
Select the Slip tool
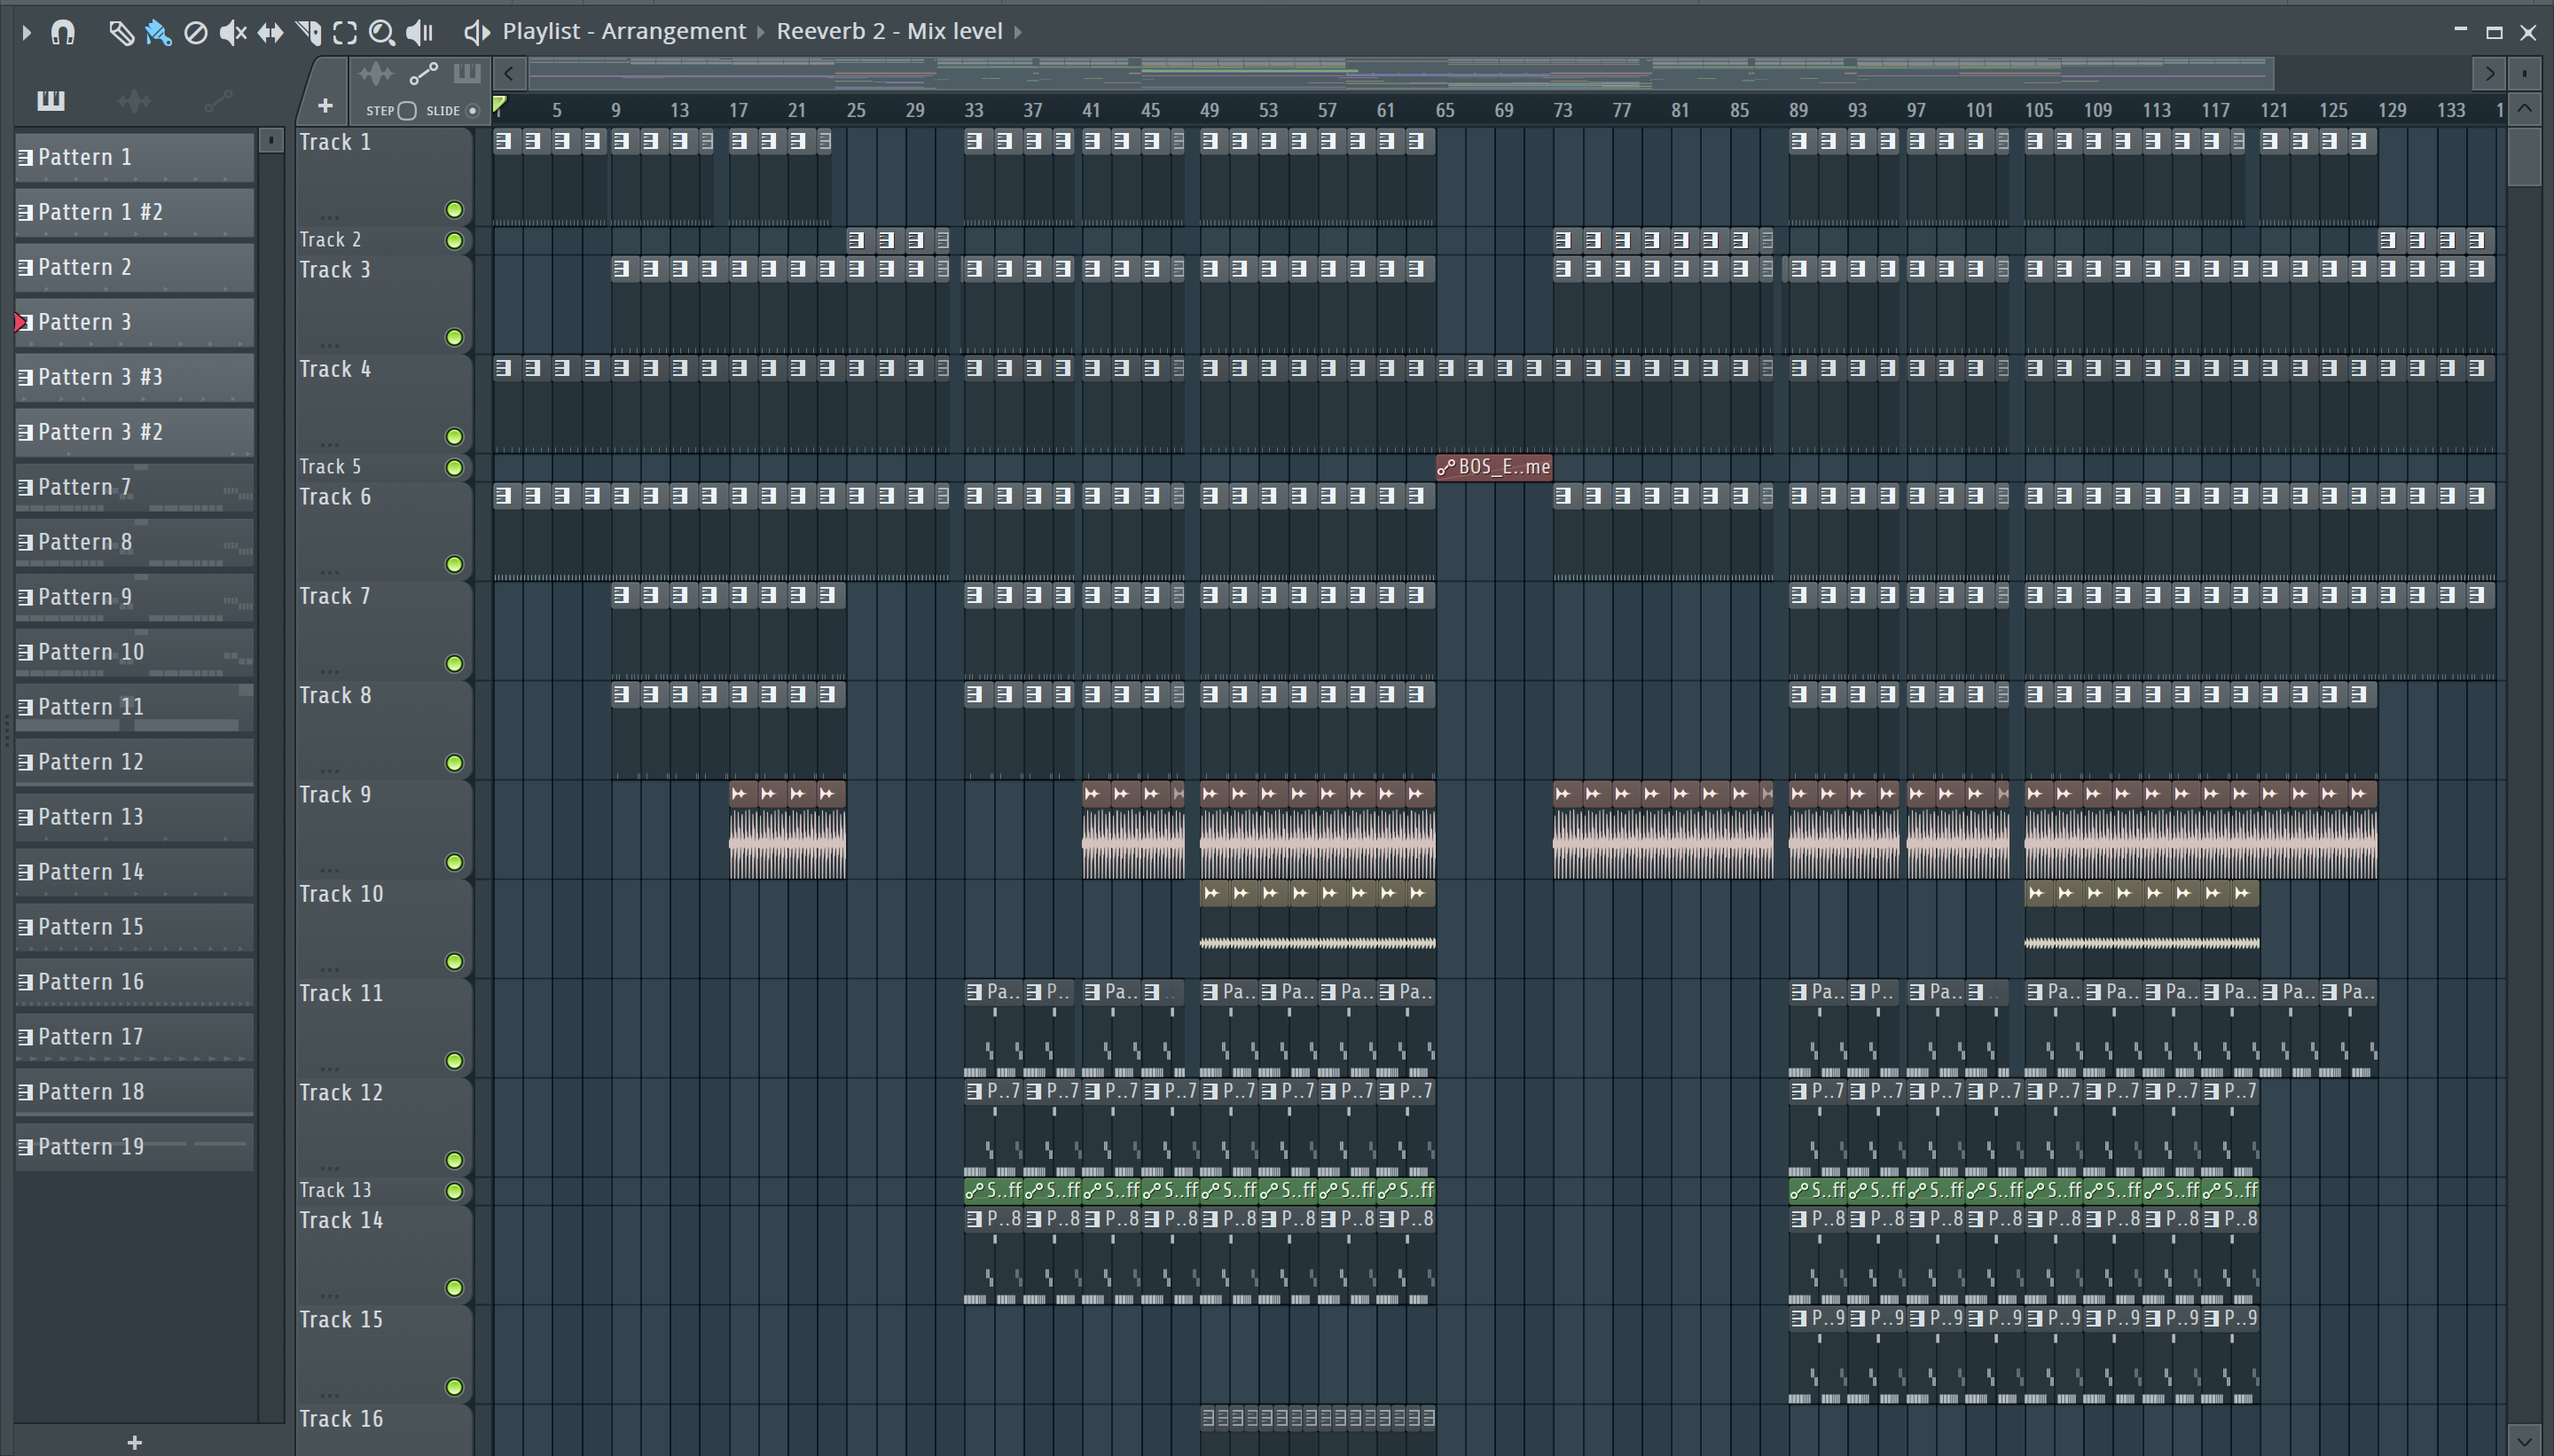(270, 33)
